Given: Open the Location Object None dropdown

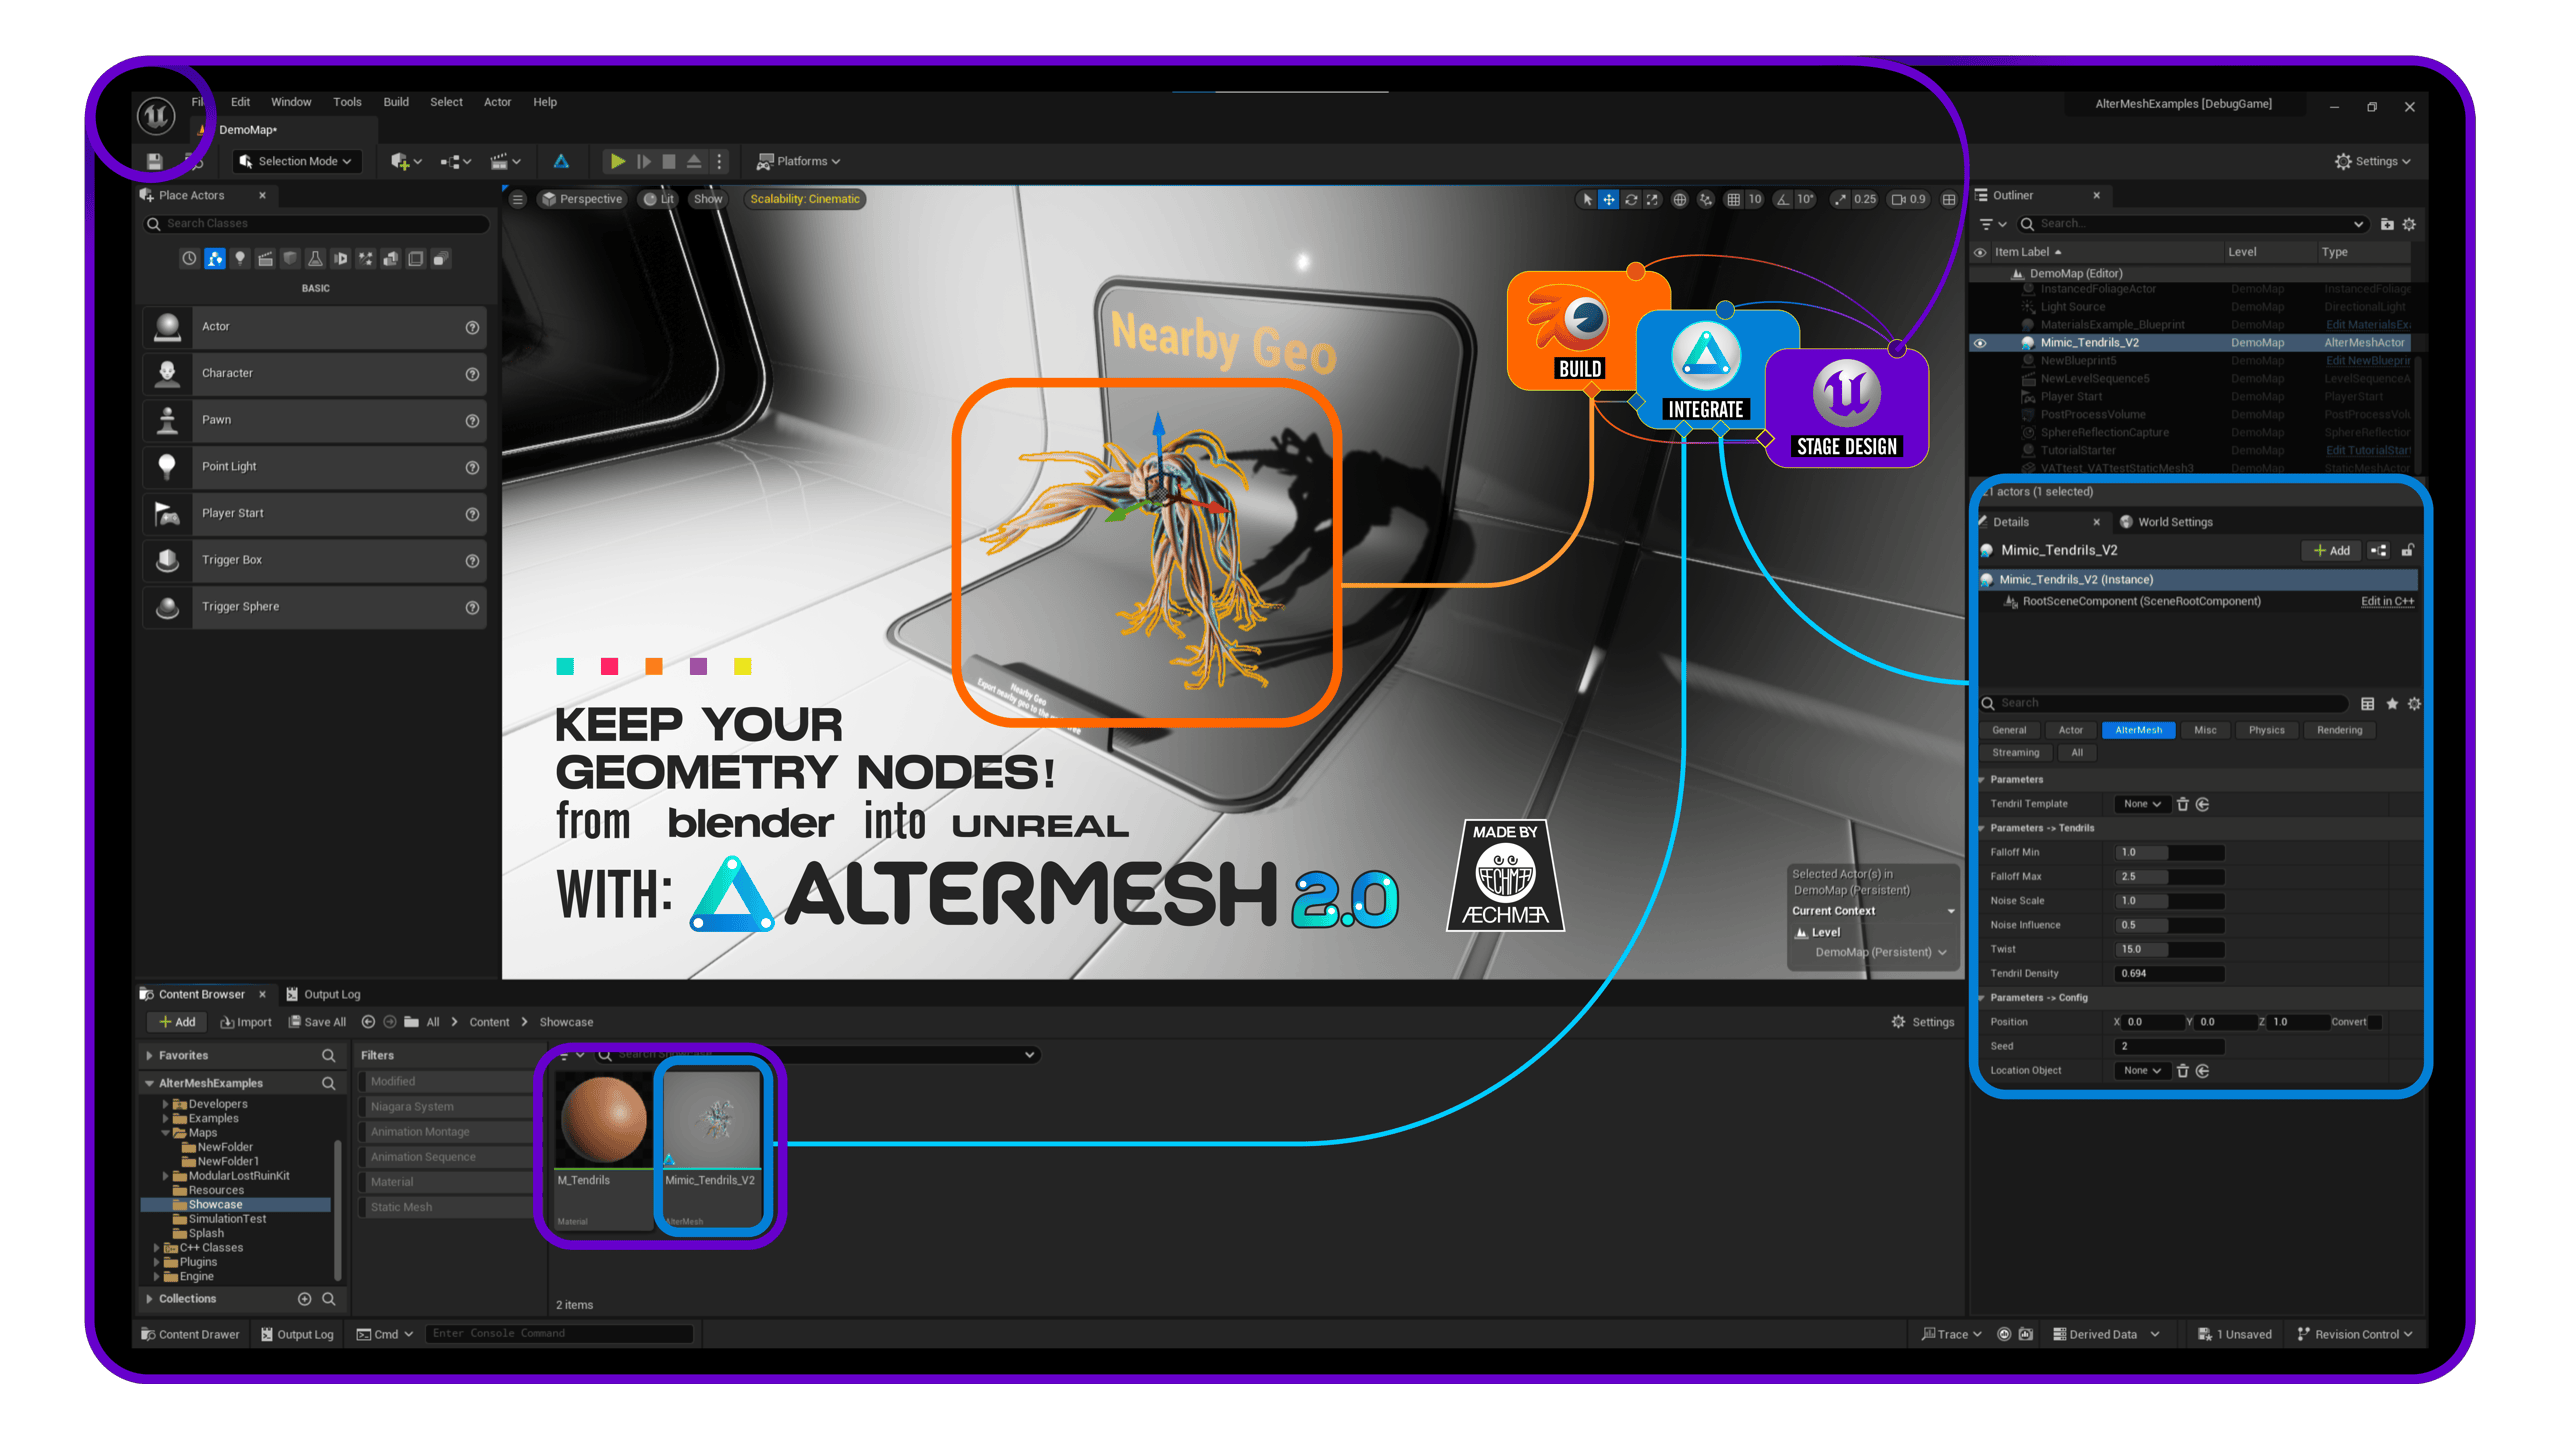Looking at the screenshot, I should click(x=2141, y=1071).
